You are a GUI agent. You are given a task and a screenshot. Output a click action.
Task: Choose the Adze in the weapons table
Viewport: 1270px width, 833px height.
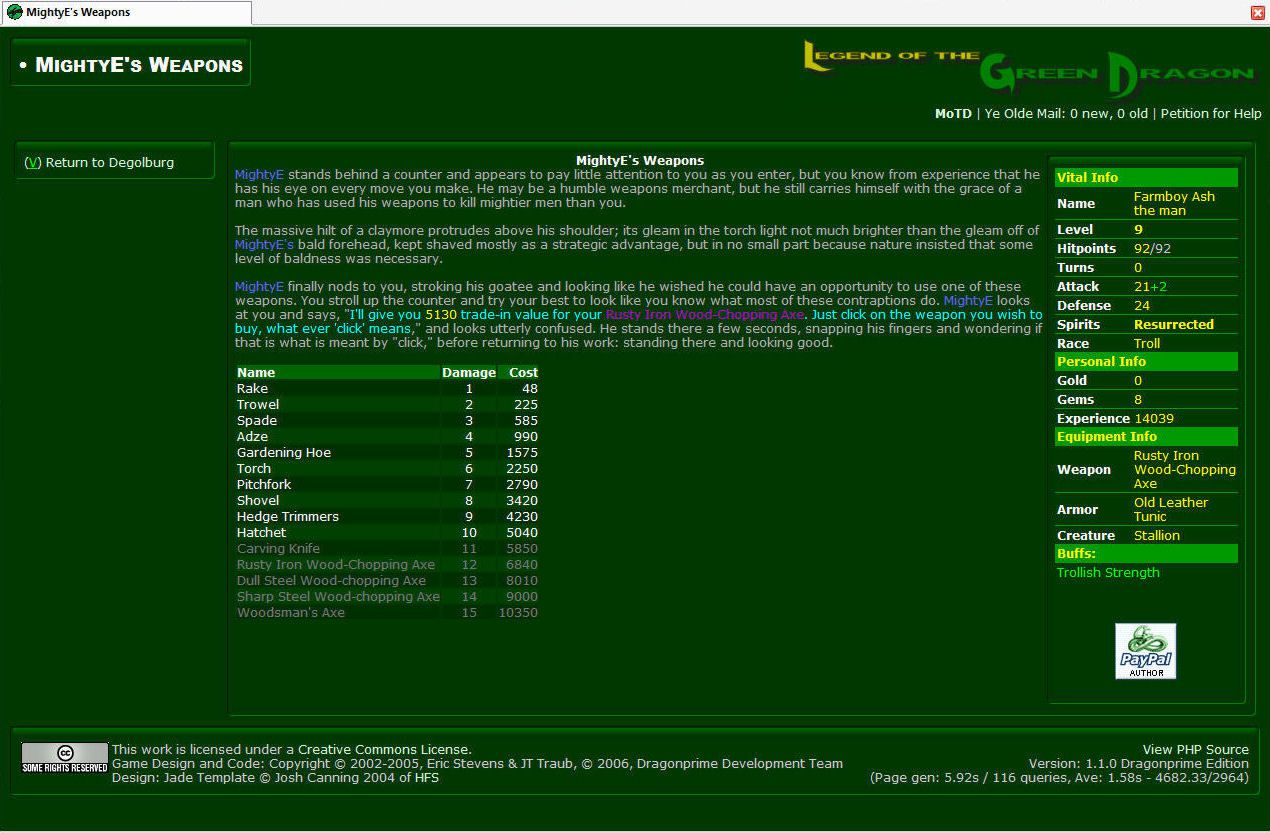click(252, 437)
